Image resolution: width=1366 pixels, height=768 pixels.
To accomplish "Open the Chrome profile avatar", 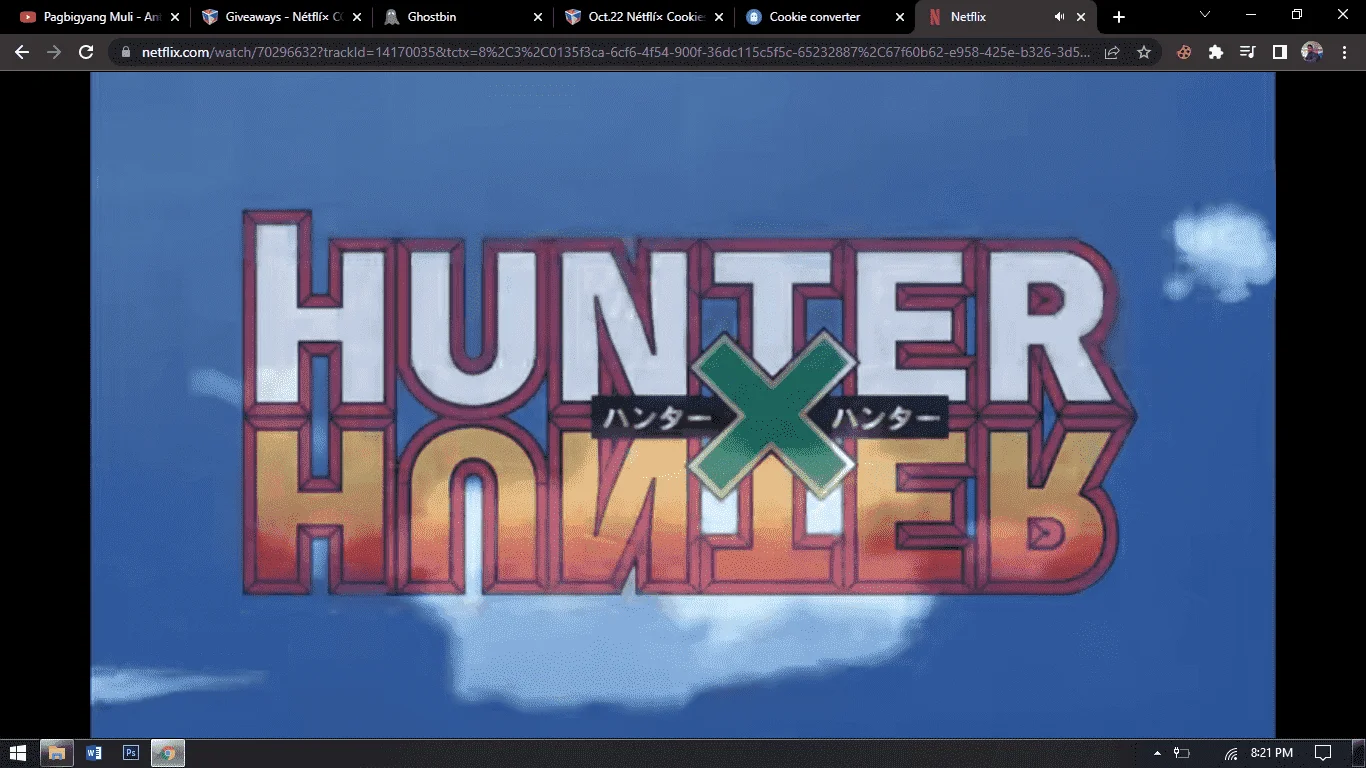I will [x=1312, y=52].
